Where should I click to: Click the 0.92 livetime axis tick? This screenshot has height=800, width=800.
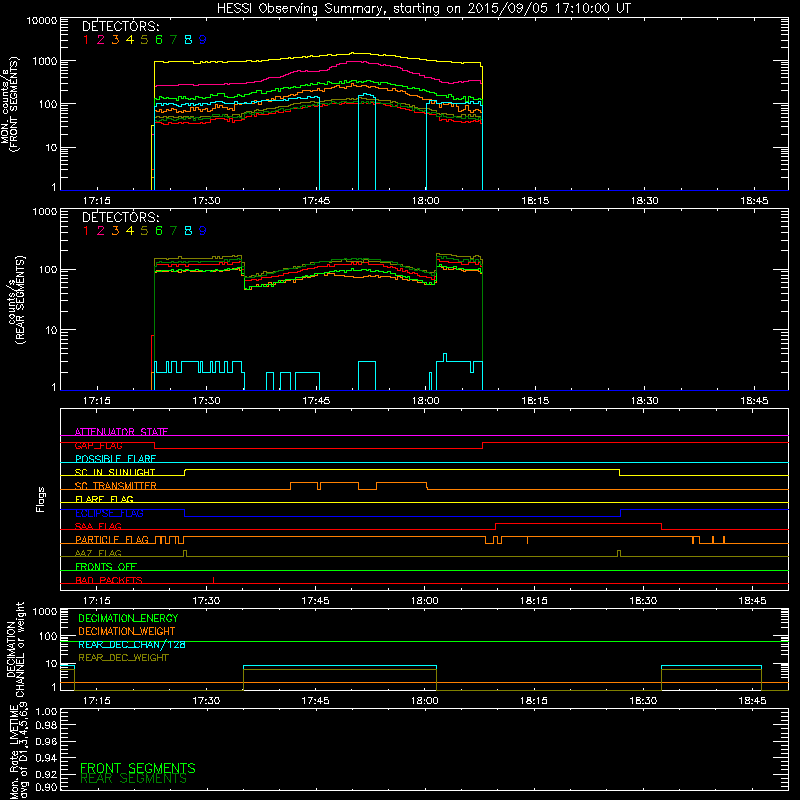tap(46, 774)
